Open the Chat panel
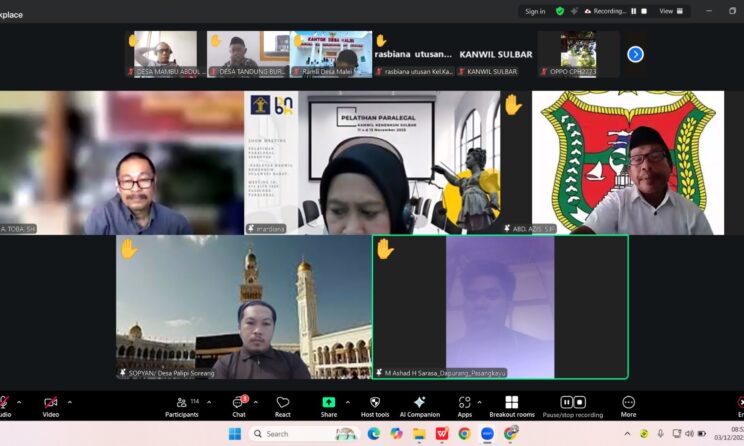 (x=239, y=404)
